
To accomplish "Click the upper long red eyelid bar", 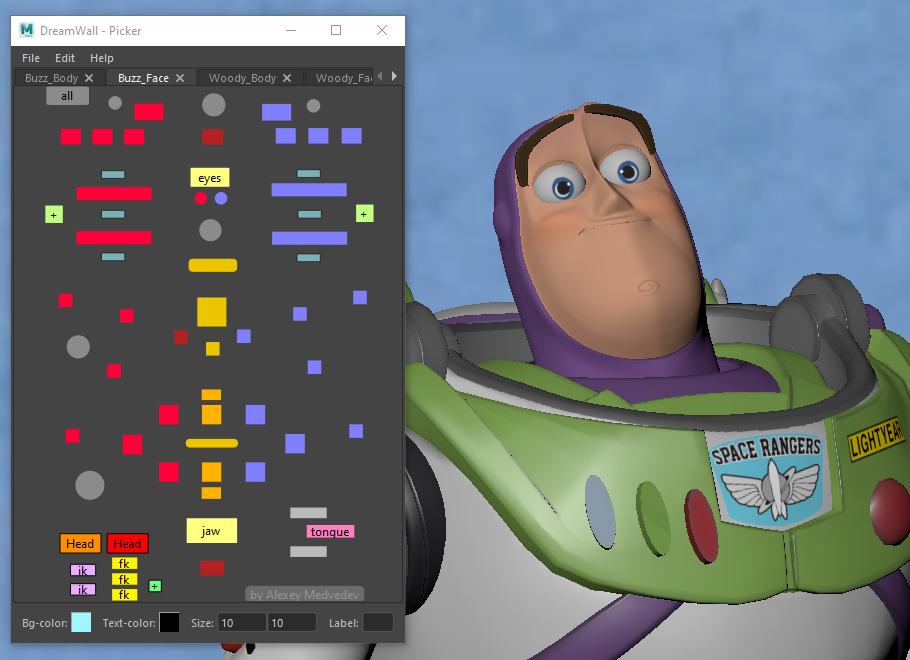I will point(114,193).
